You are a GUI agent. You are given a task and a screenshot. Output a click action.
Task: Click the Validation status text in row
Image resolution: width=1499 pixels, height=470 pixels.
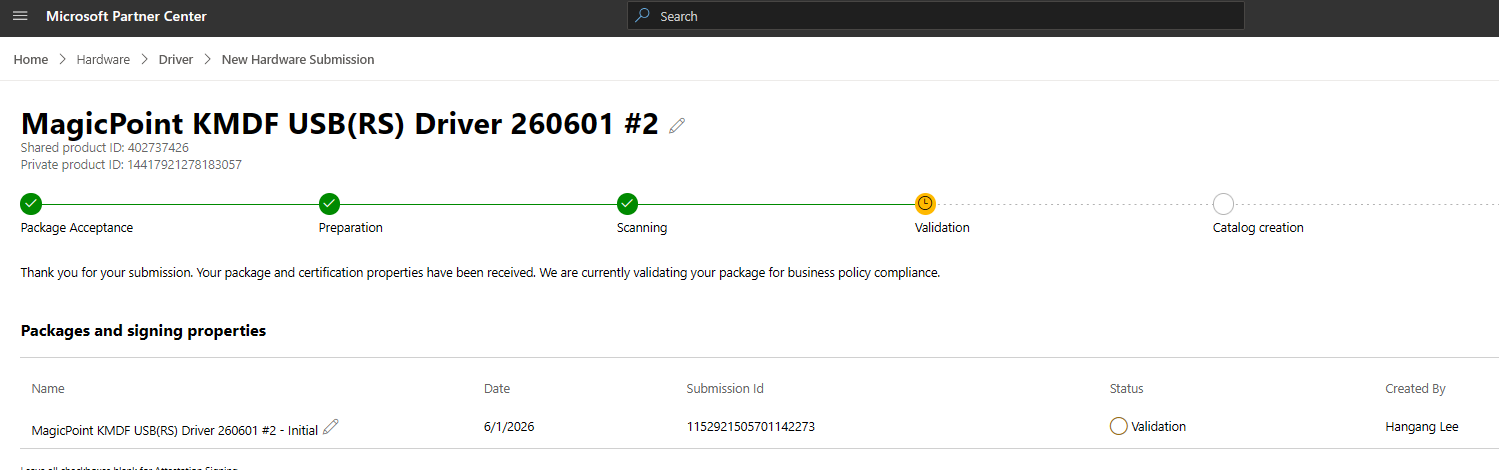tap(1159, 427)
